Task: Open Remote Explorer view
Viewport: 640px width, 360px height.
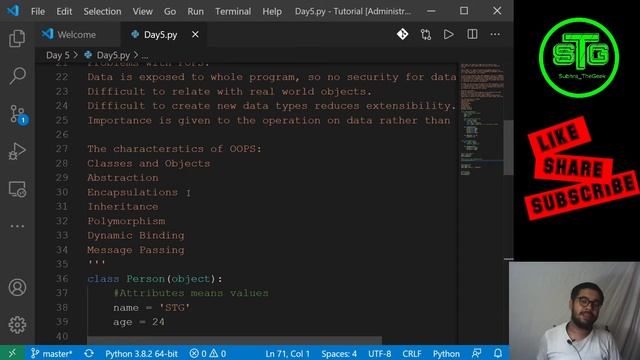Action: [17, 189]
